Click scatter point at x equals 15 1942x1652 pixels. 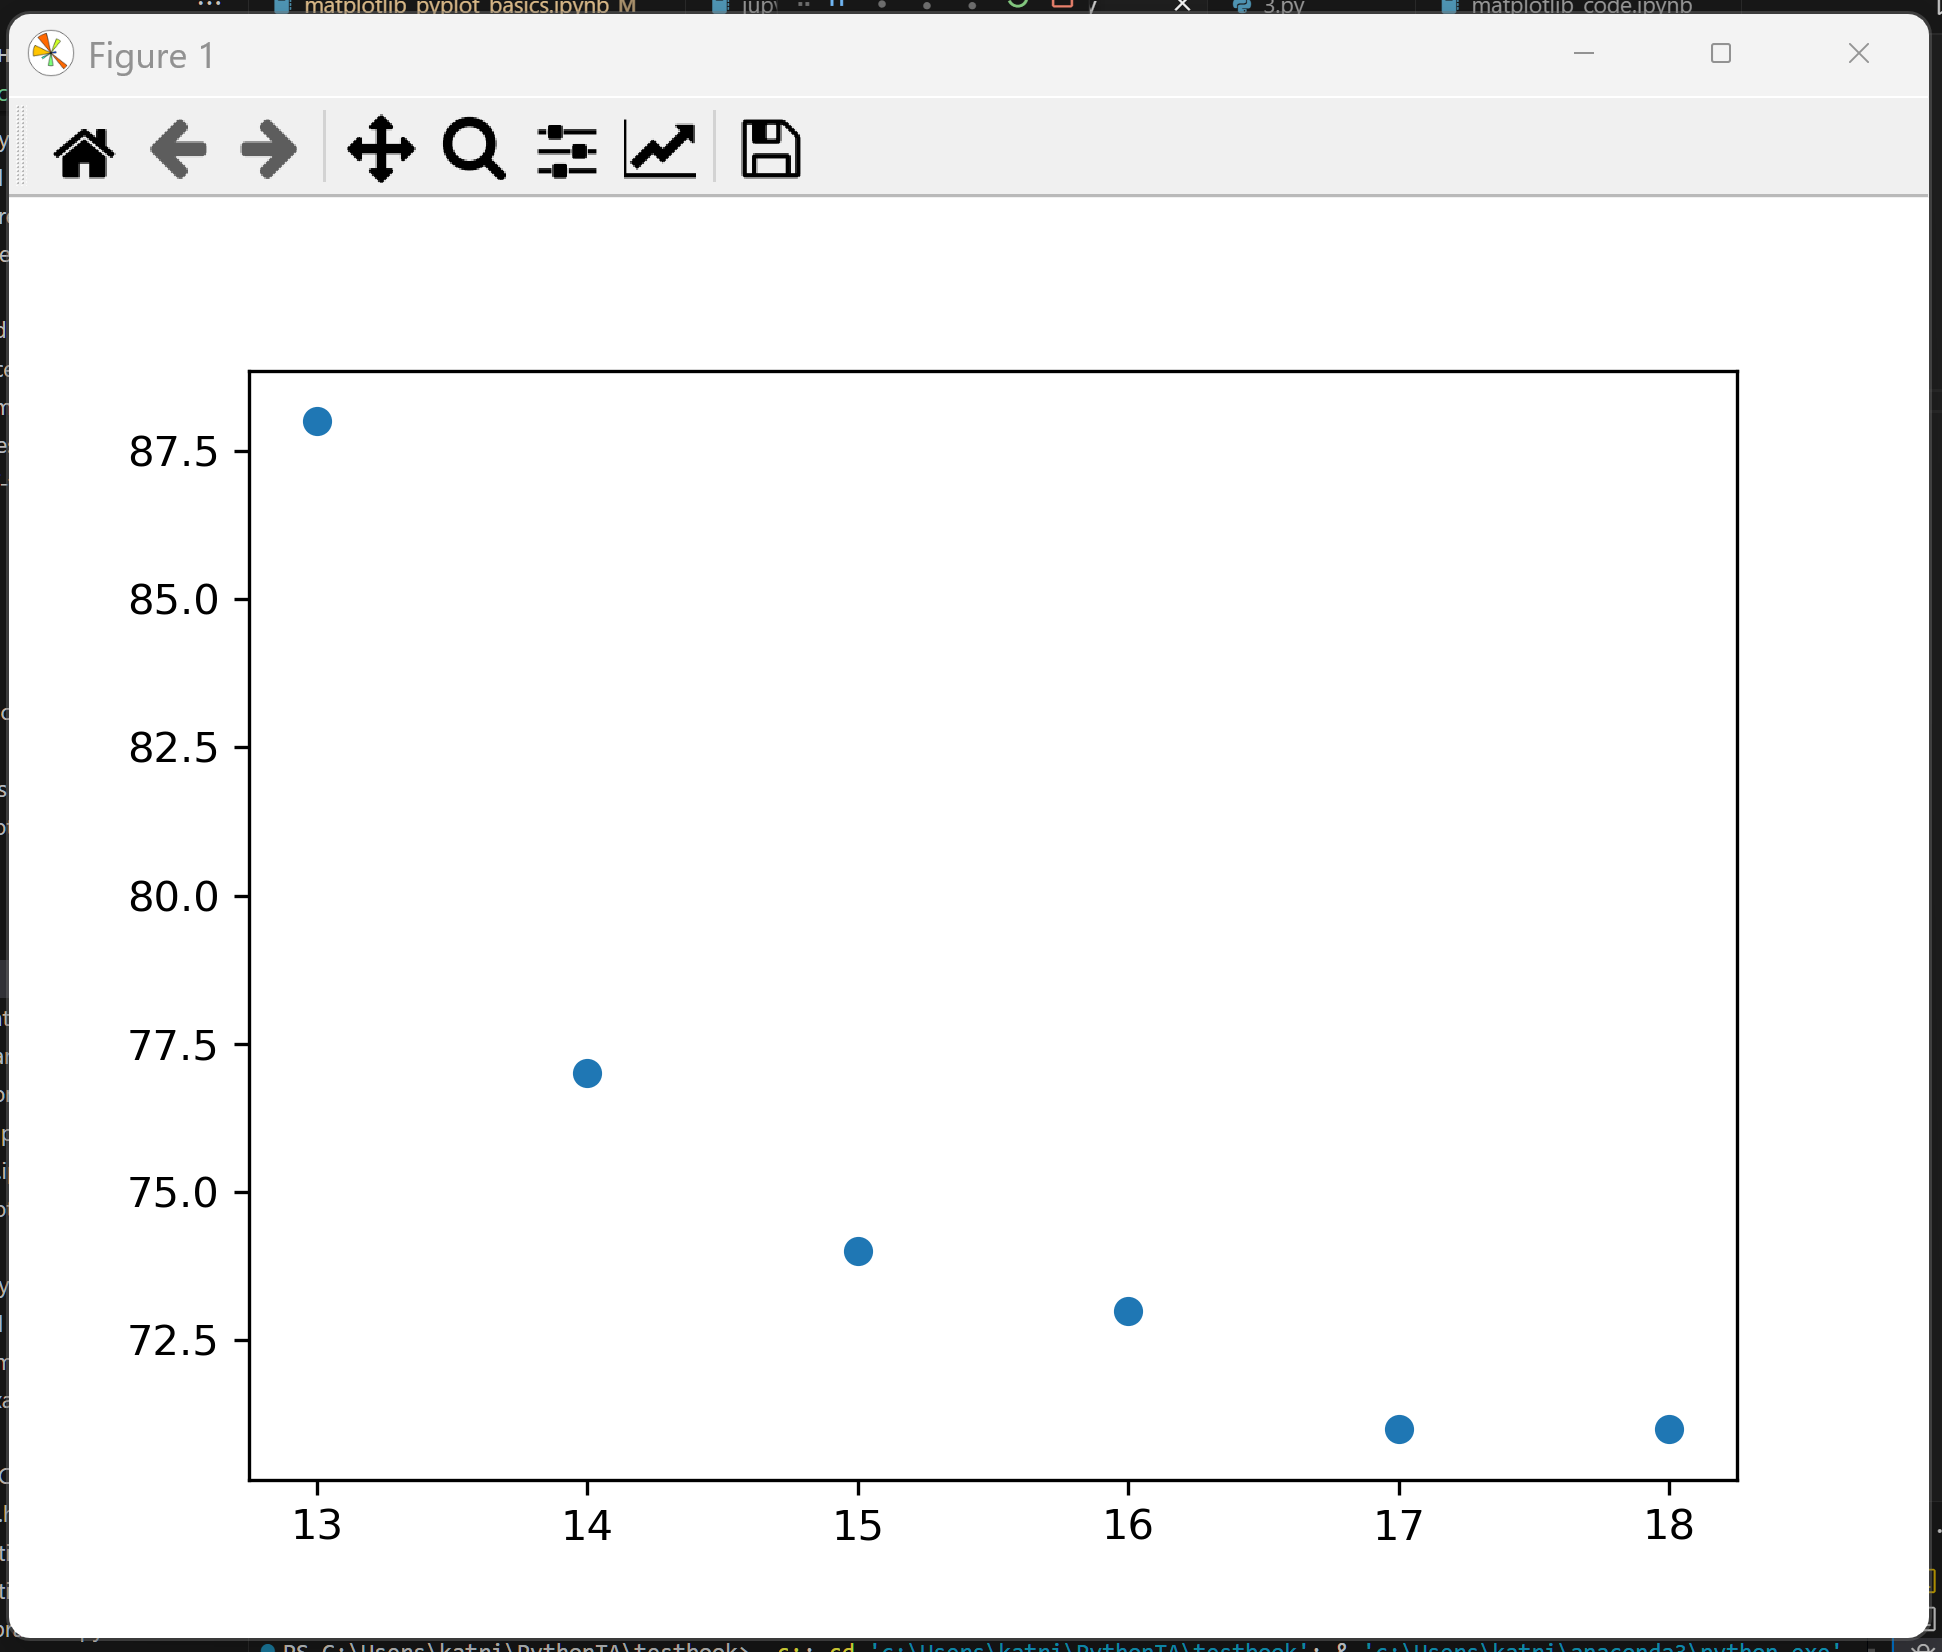click(858, 1251)
